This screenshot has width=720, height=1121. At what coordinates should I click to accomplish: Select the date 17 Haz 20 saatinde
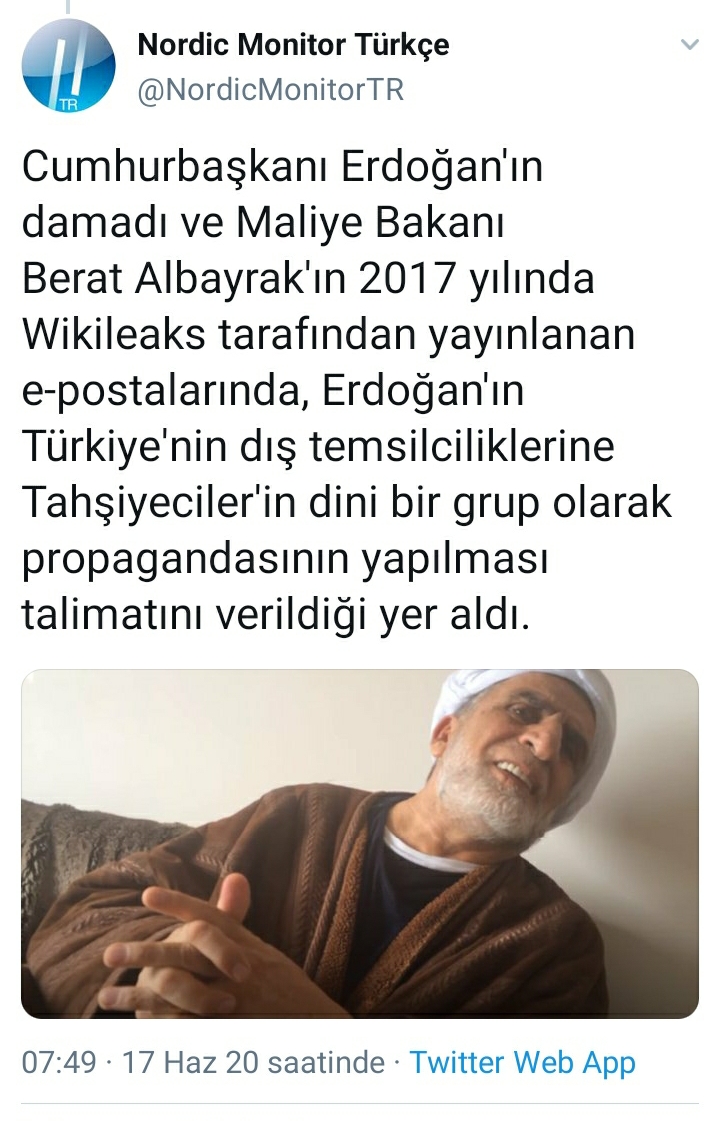(x=253, y=1062)
